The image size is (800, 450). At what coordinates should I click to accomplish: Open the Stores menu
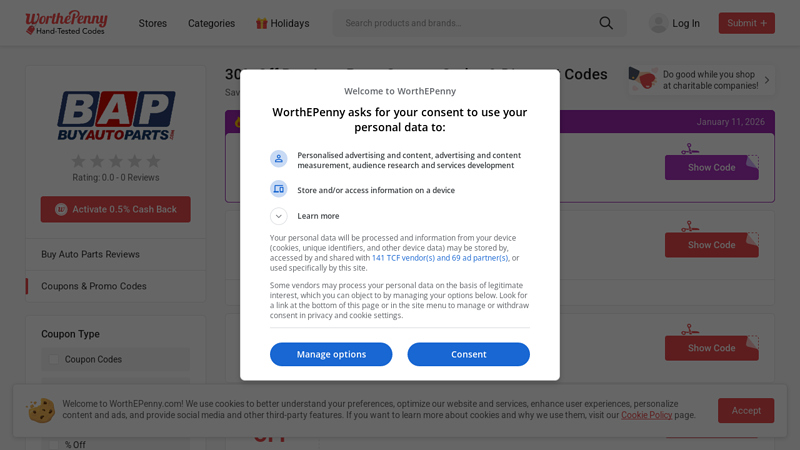point(153,23)
